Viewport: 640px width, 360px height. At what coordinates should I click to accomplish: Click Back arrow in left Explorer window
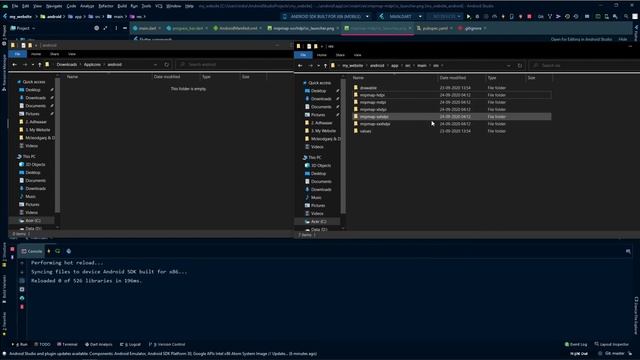point(15,64)
